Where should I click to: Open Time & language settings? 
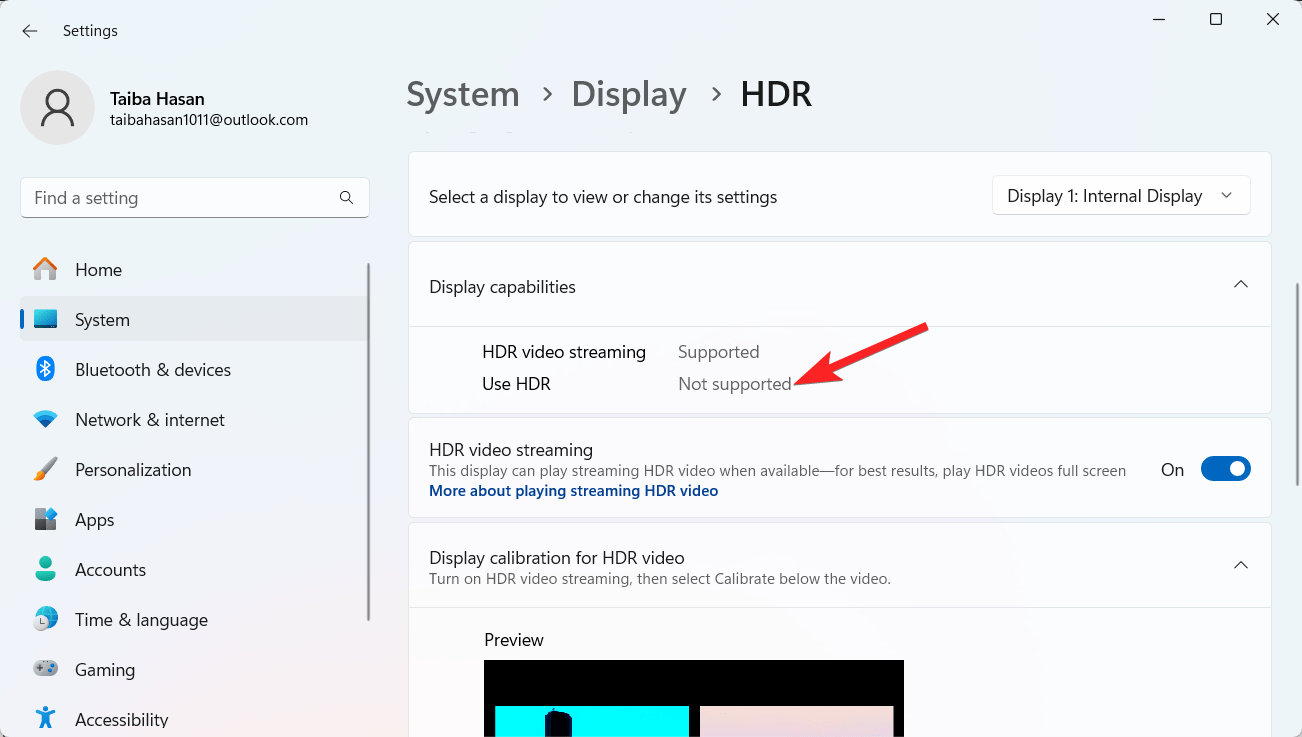(x=140, y=619)
